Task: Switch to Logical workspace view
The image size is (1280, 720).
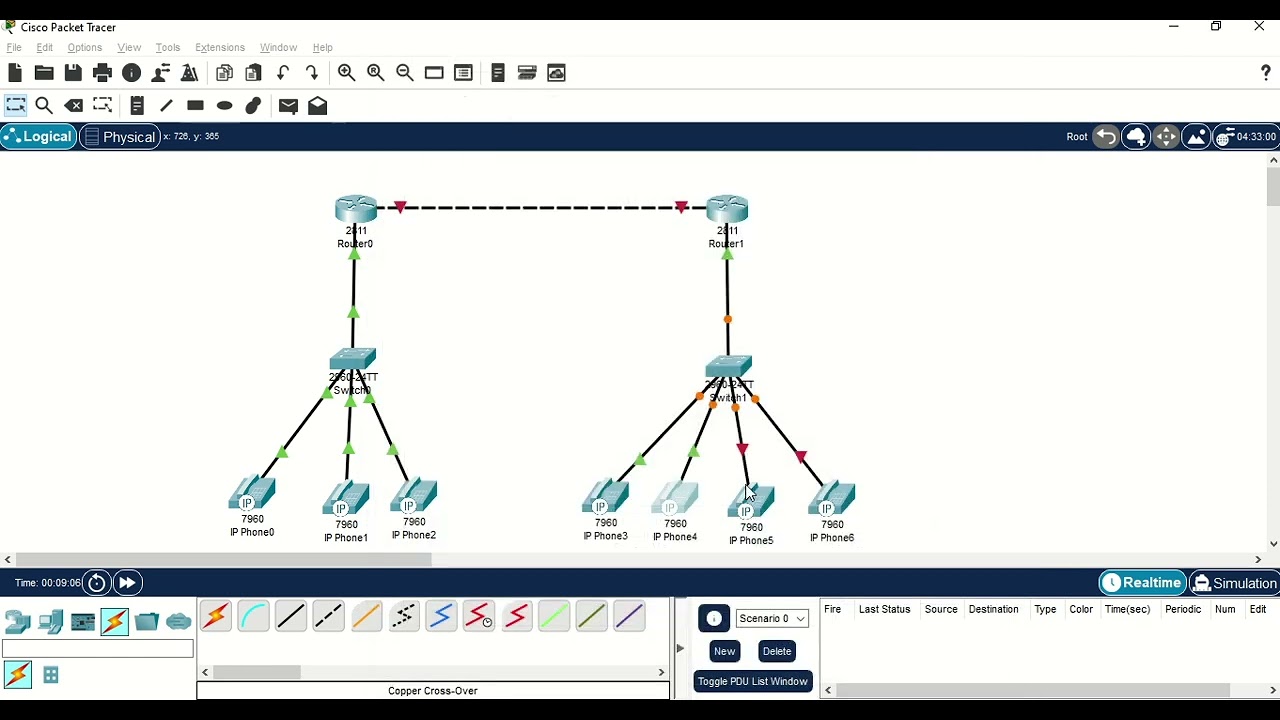Action: [38, 137]
